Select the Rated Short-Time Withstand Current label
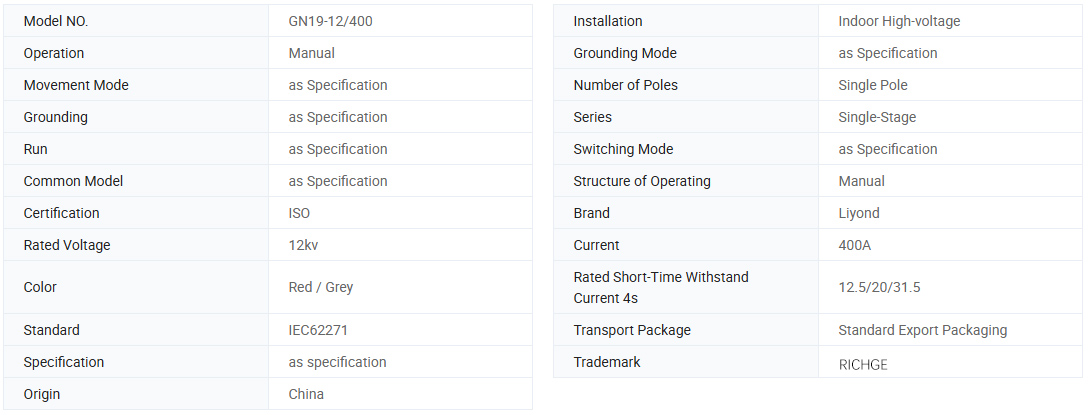 click(660, 287)
